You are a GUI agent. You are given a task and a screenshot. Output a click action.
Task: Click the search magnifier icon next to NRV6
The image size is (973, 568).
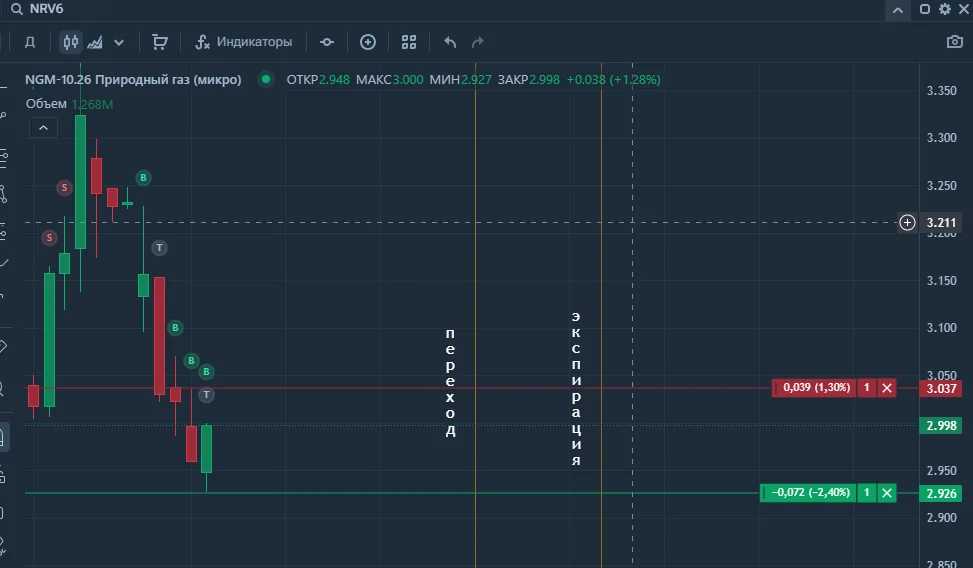tap(17, 9)
